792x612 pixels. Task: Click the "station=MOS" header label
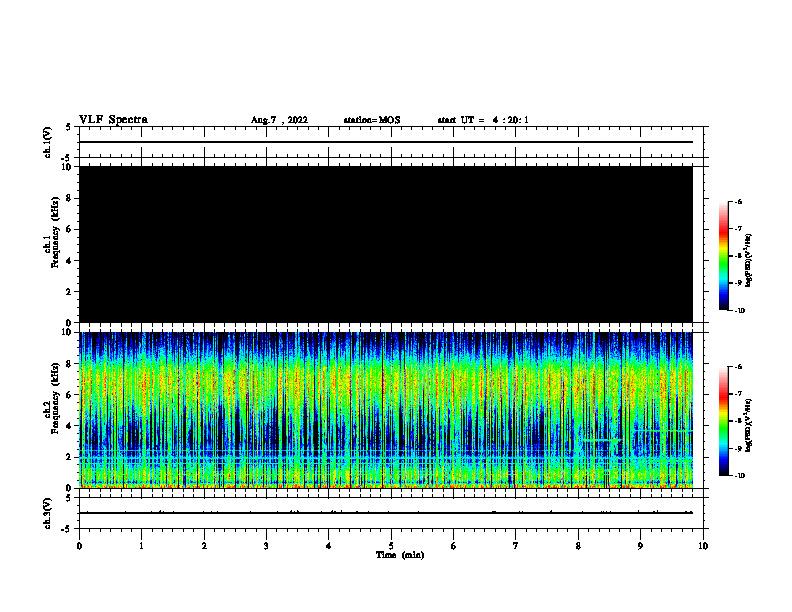point(372,120)
